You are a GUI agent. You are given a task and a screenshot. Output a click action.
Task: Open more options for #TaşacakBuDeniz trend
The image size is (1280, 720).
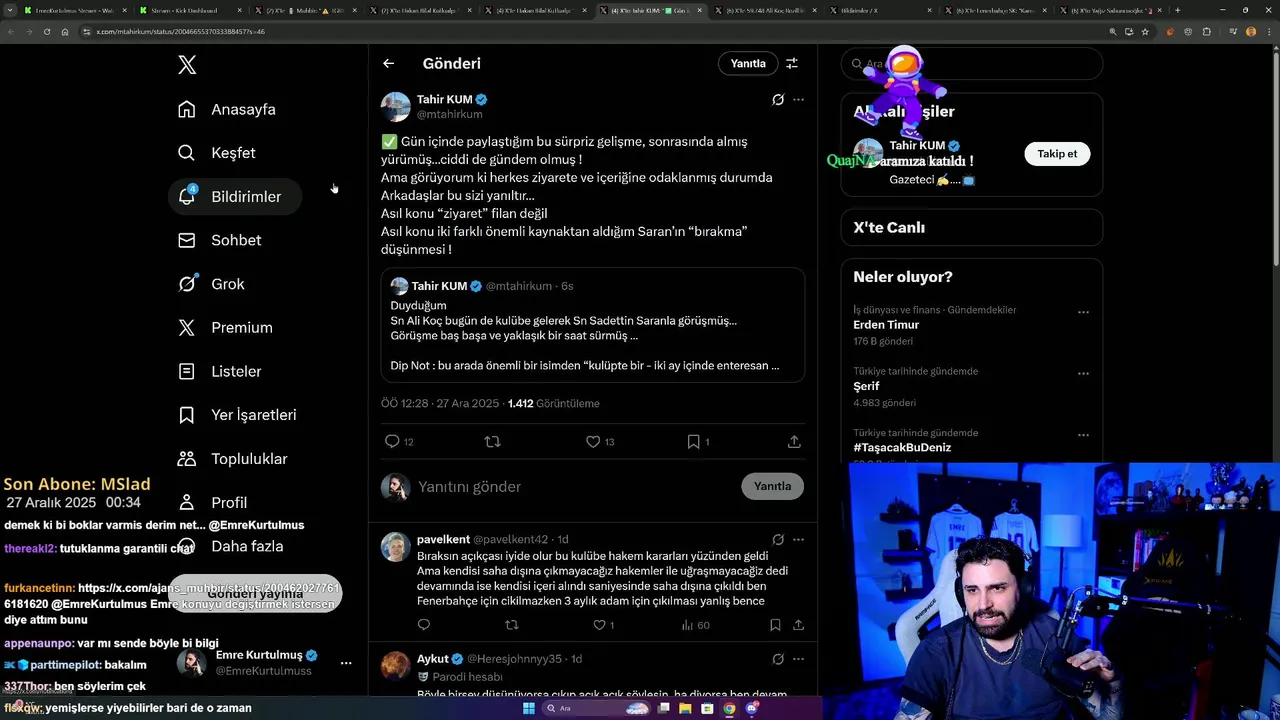1083,435
